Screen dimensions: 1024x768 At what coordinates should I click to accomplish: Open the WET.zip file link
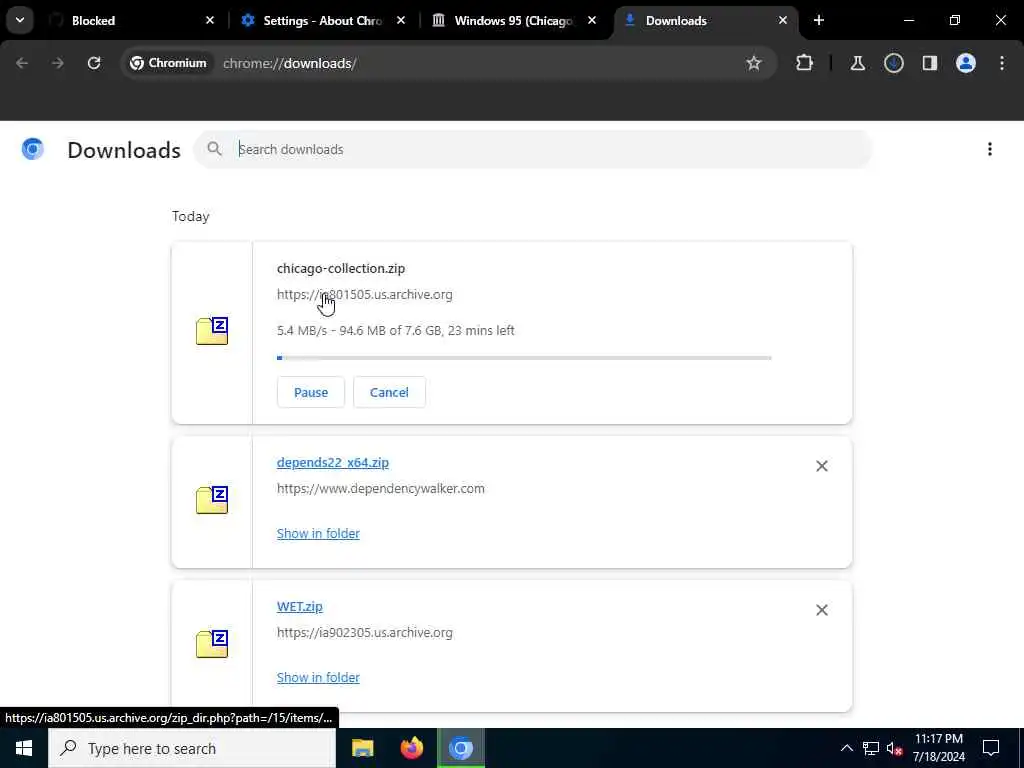click(299, 606)
